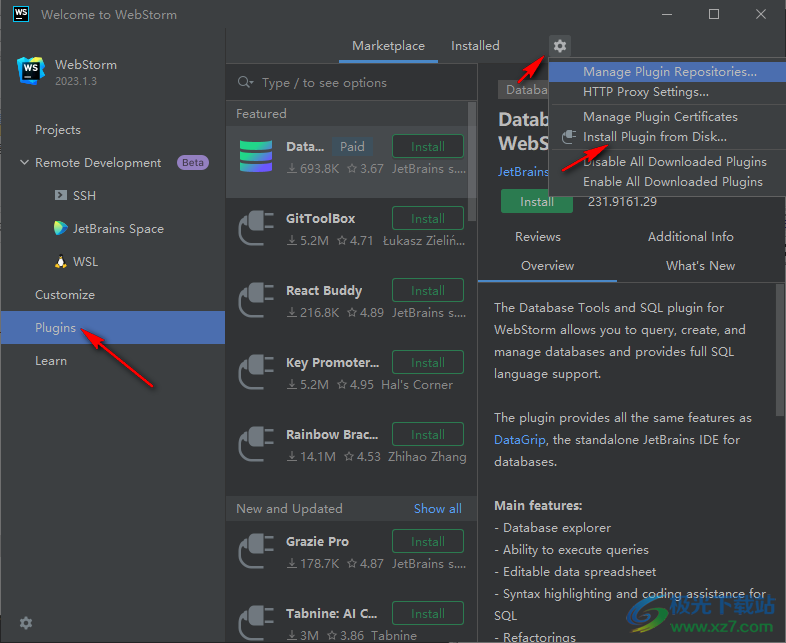Image resolution: width=786 pixels, height=643 pixels.
Task: Open the JetBrains vendor link
Action: pos(523,171)
